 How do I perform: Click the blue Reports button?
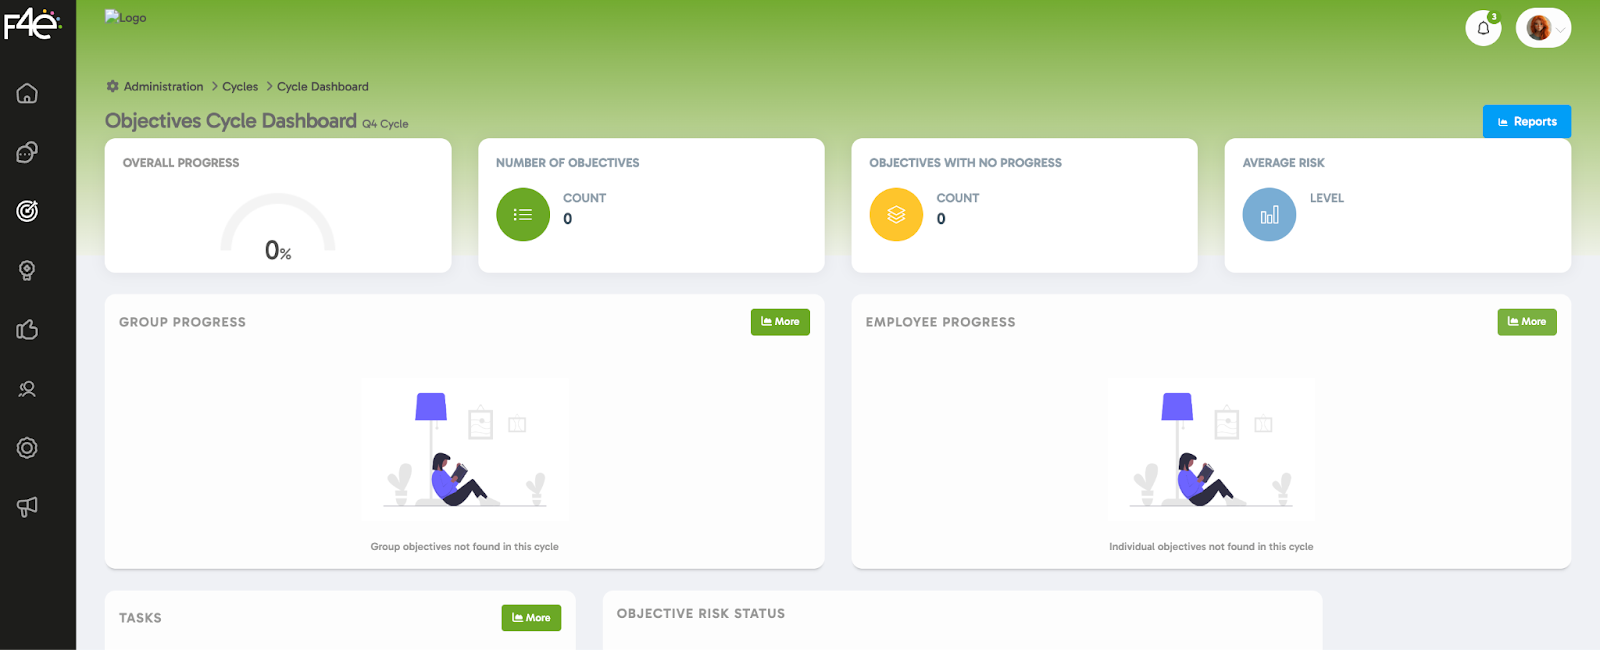click(1526, 122)
